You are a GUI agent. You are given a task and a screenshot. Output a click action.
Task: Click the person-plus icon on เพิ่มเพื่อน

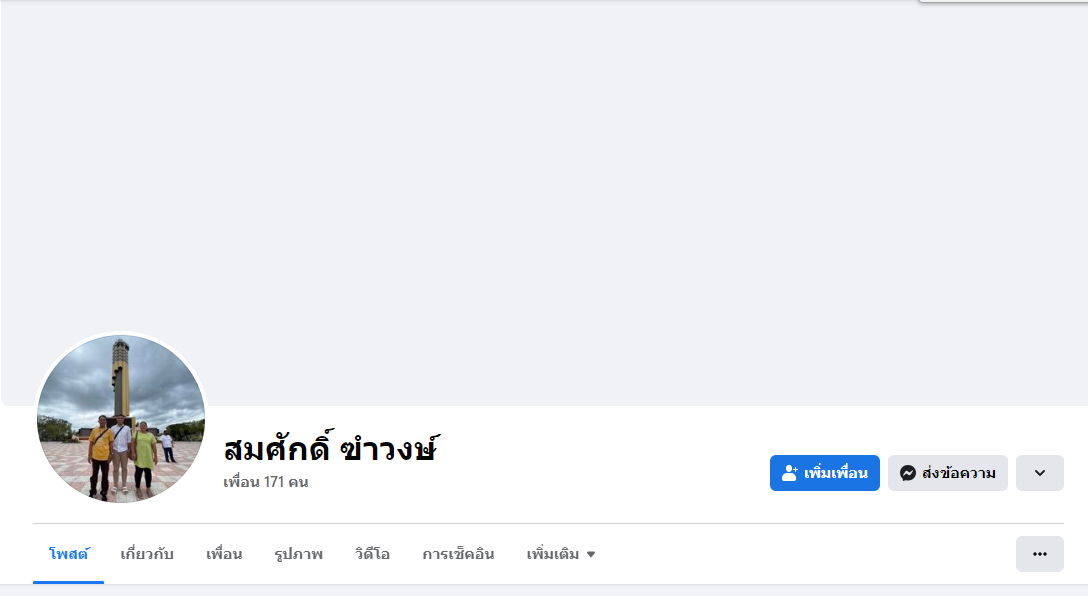pos(789,473)
